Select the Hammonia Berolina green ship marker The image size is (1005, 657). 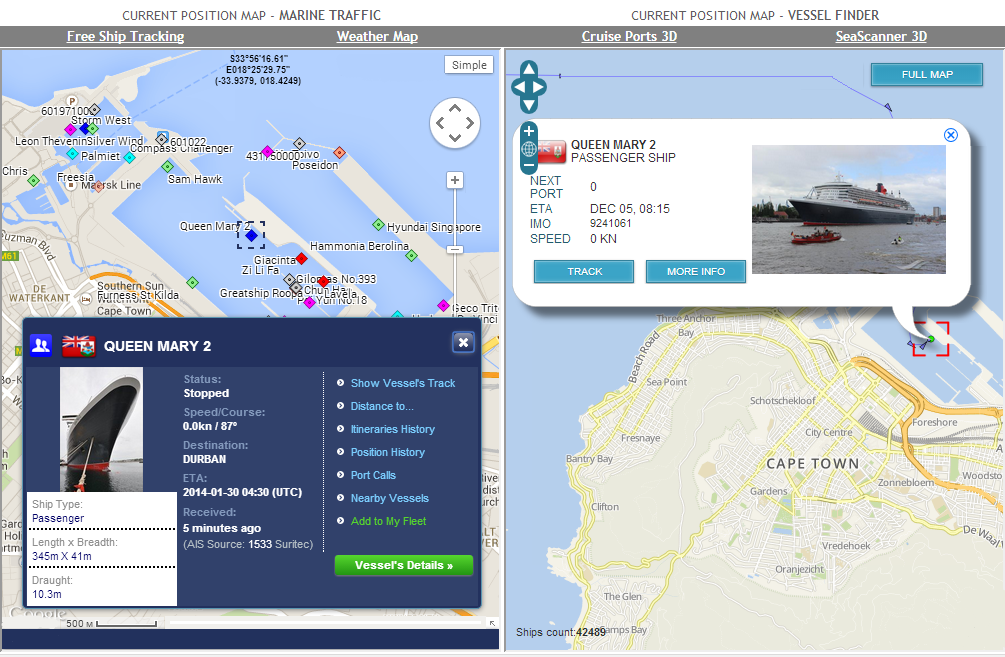pyautogui.click(x=411, y=256)
